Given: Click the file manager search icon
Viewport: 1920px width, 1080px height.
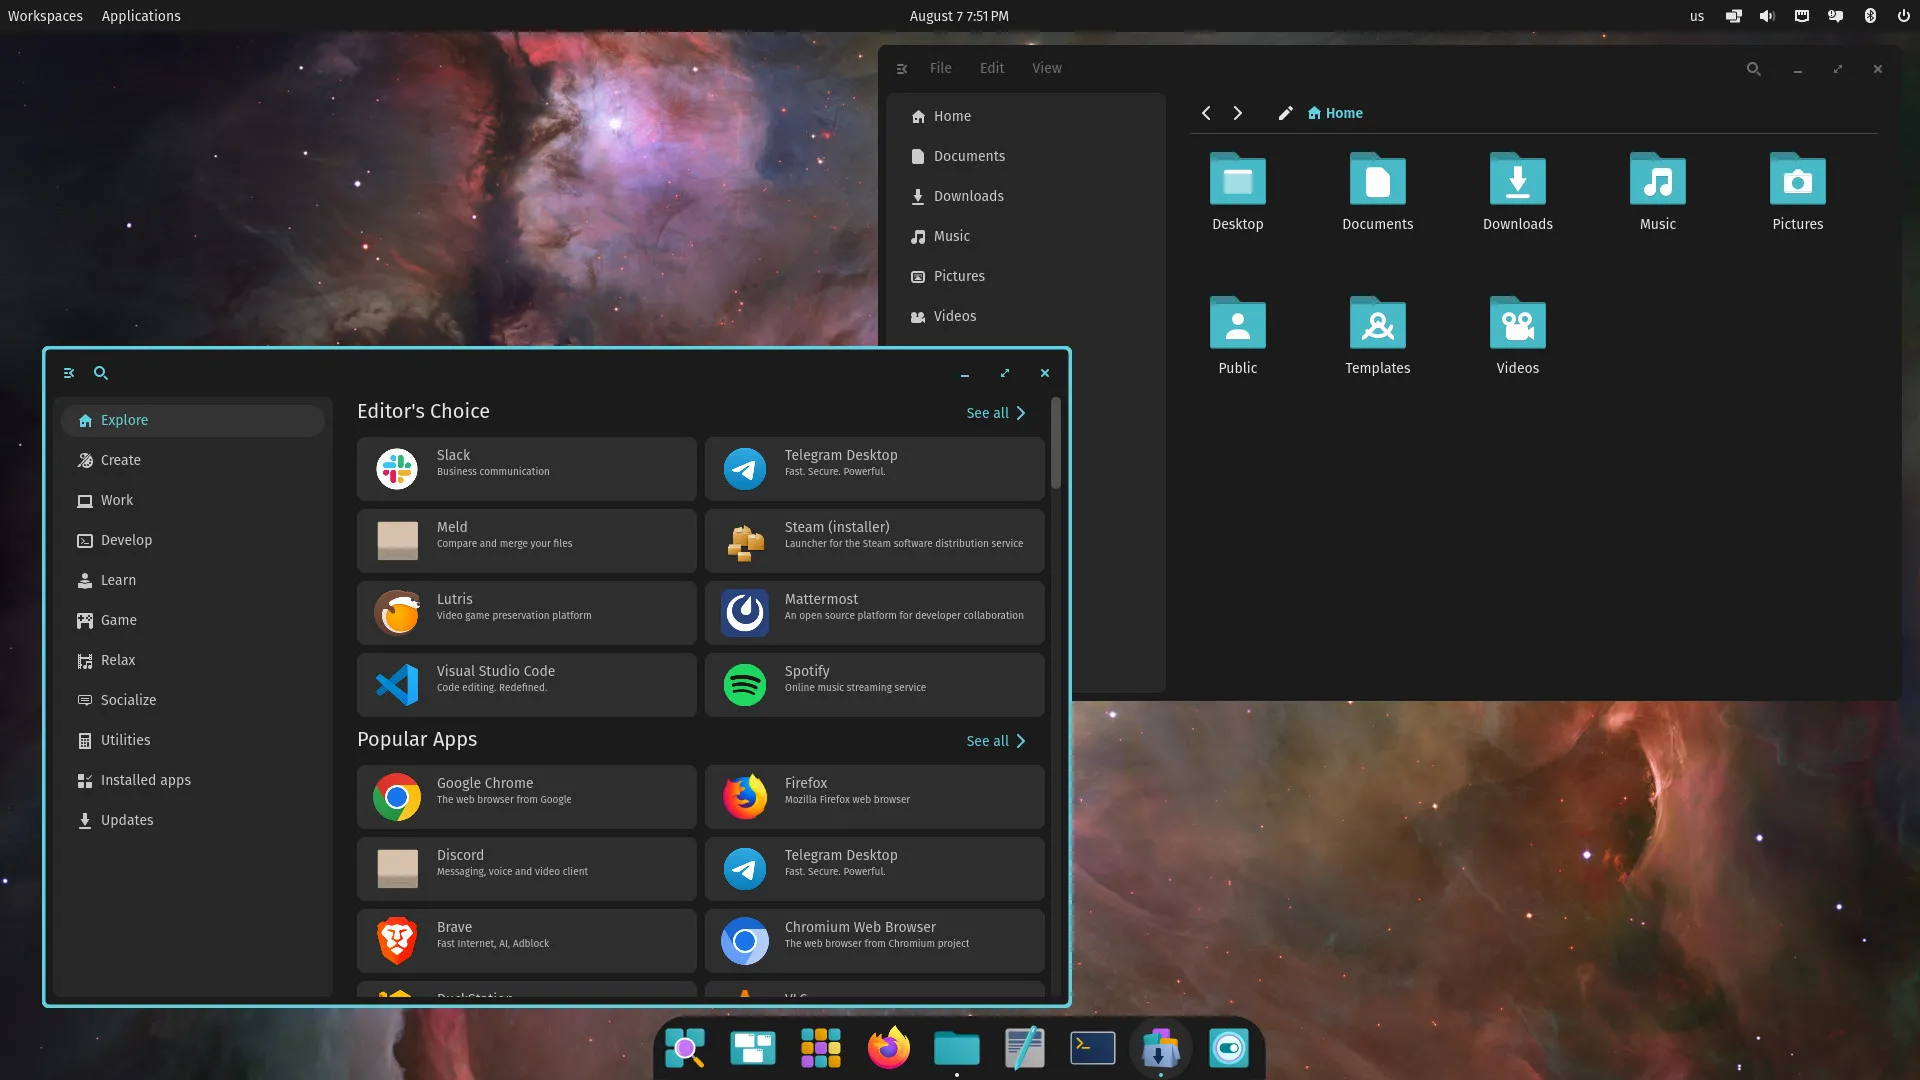Looking at the screenshot, I should [x=1753, y=69].
